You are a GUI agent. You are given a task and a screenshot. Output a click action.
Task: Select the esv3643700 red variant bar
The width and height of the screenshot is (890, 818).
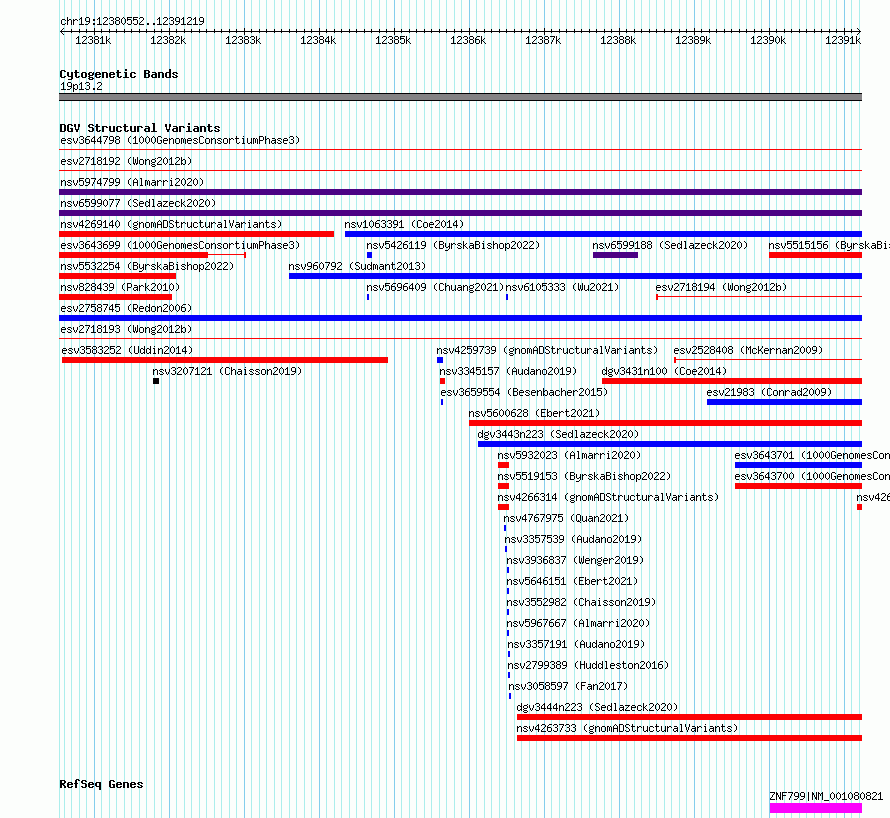point(799,486)
